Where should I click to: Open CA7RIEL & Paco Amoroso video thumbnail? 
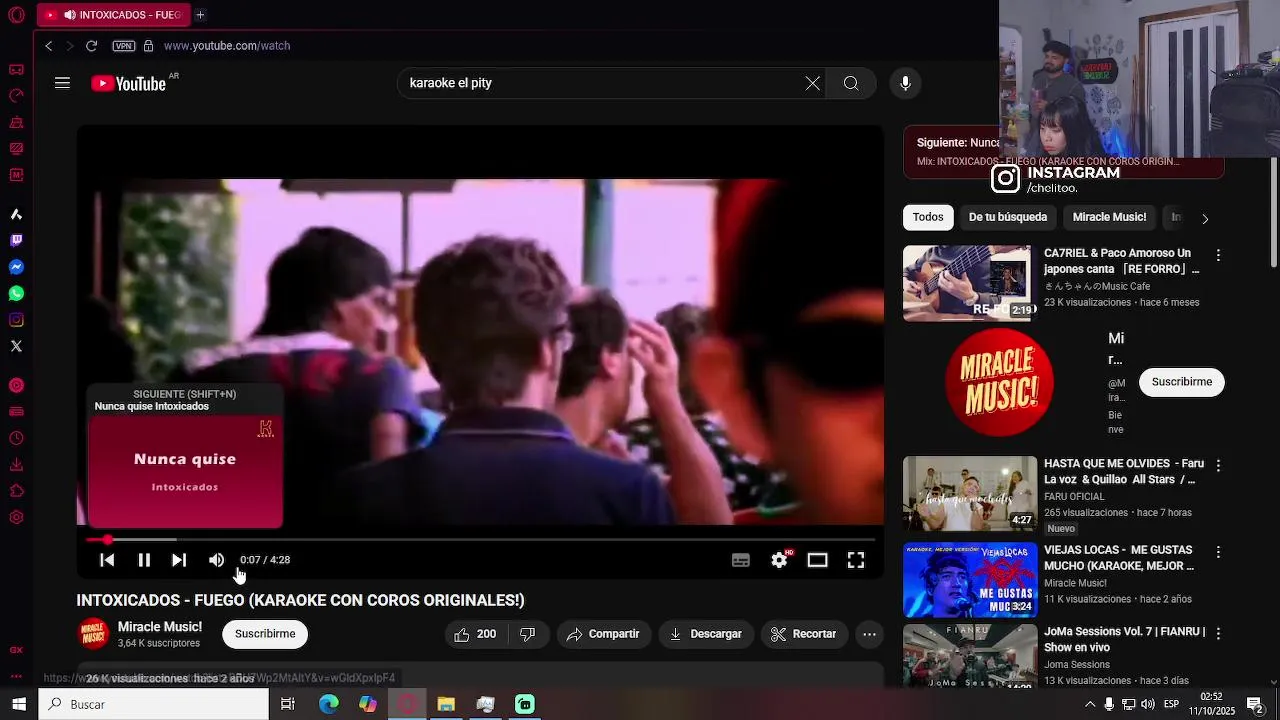tap(970, 283)
